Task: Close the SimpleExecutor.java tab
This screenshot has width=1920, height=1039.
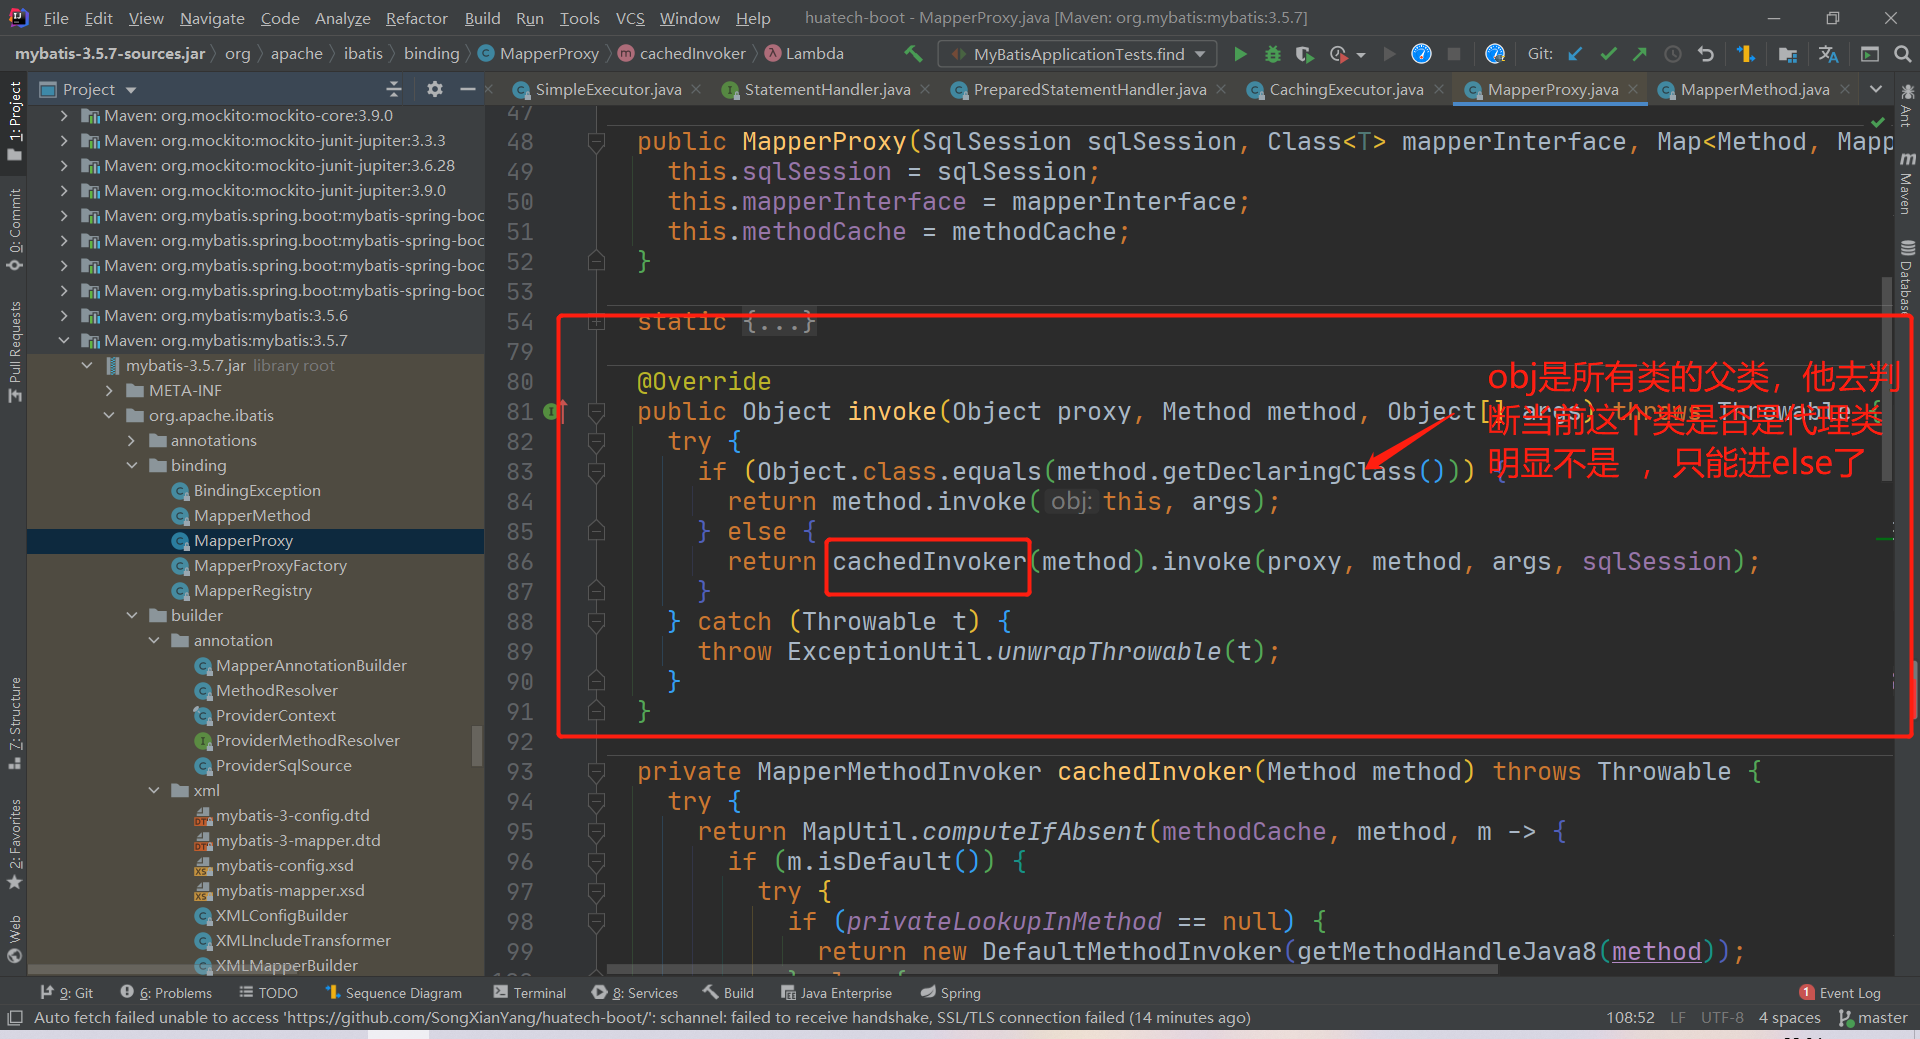Action: pyautogui.click(x=696, y=90)
